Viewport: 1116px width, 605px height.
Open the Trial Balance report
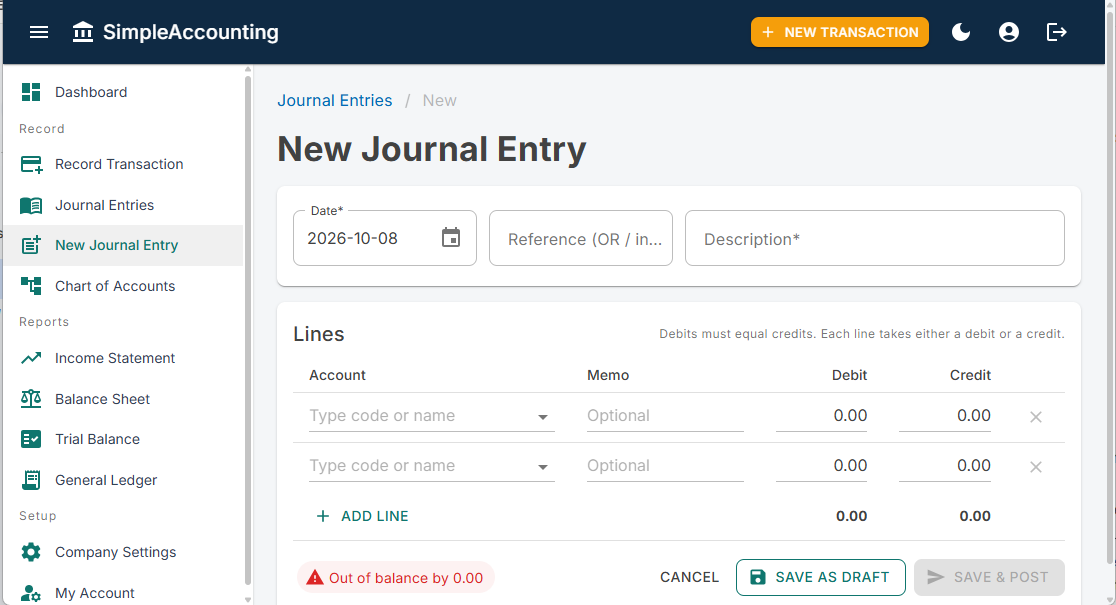point(123,439)
